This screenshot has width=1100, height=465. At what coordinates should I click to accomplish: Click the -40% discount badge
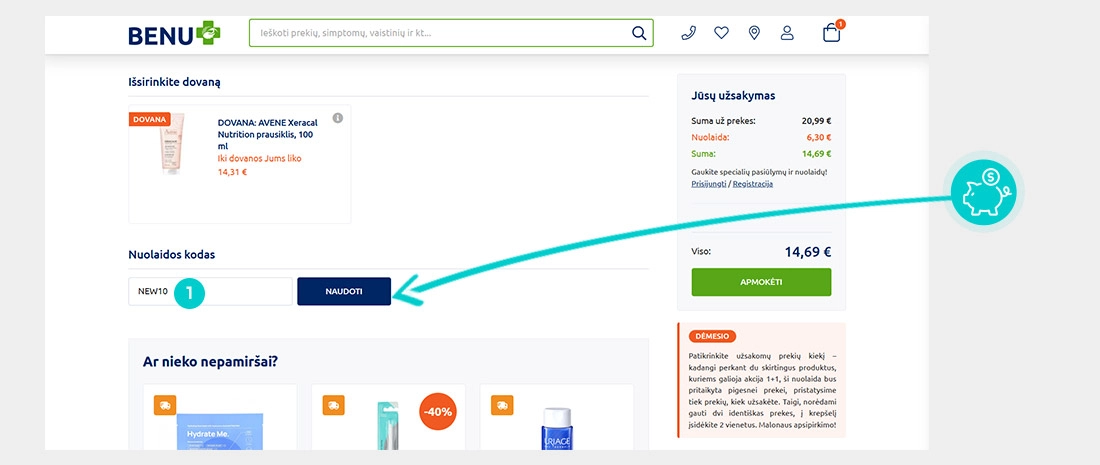coord(438,412)
